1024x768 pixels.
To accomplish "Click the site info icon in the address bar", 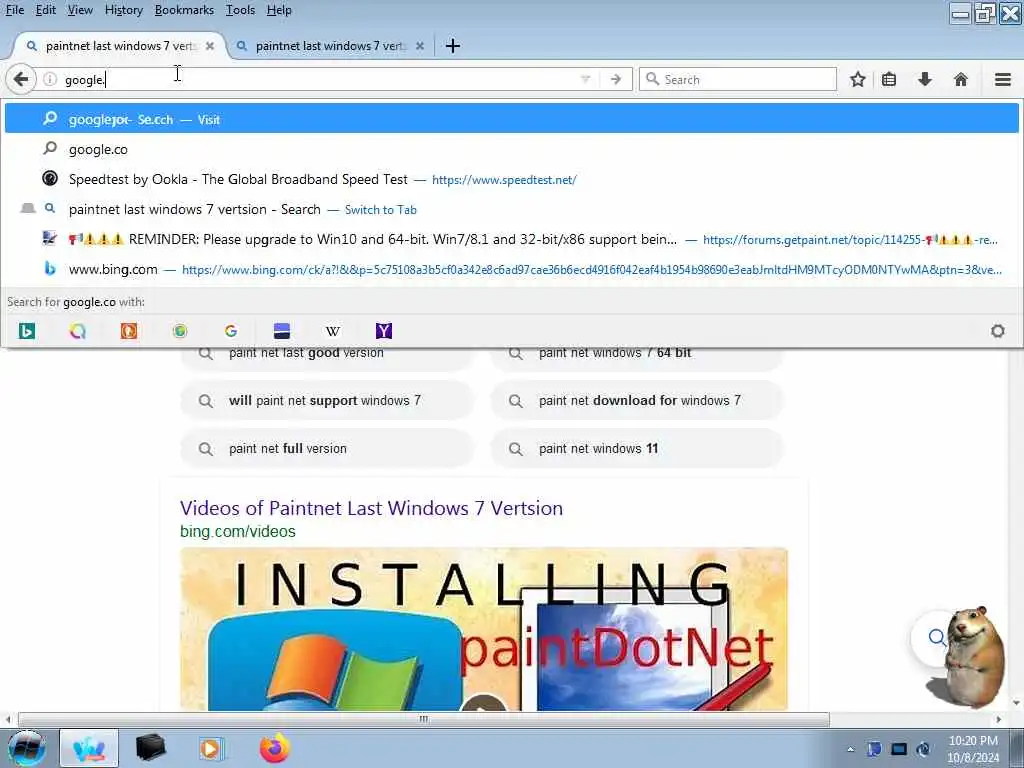I will tap(50, 80).
